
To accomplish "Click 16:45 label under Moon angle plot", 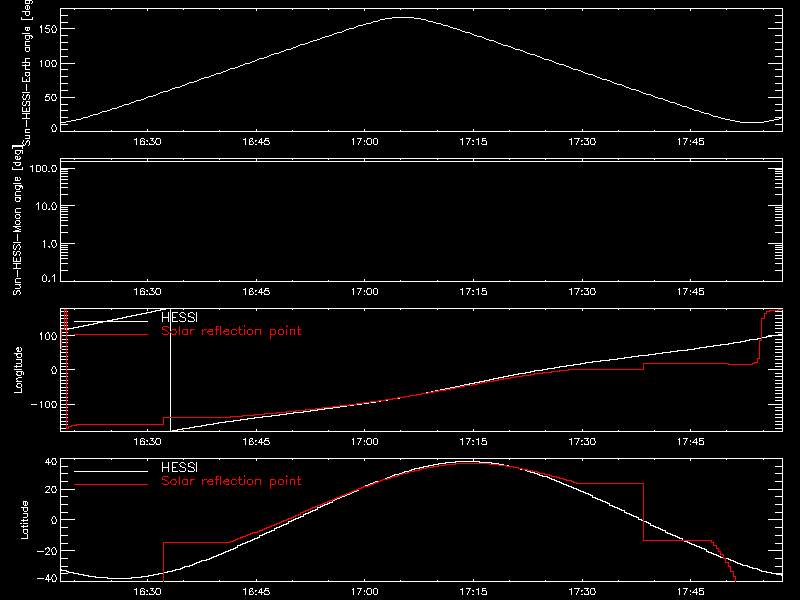I will (x=256, y=292).
